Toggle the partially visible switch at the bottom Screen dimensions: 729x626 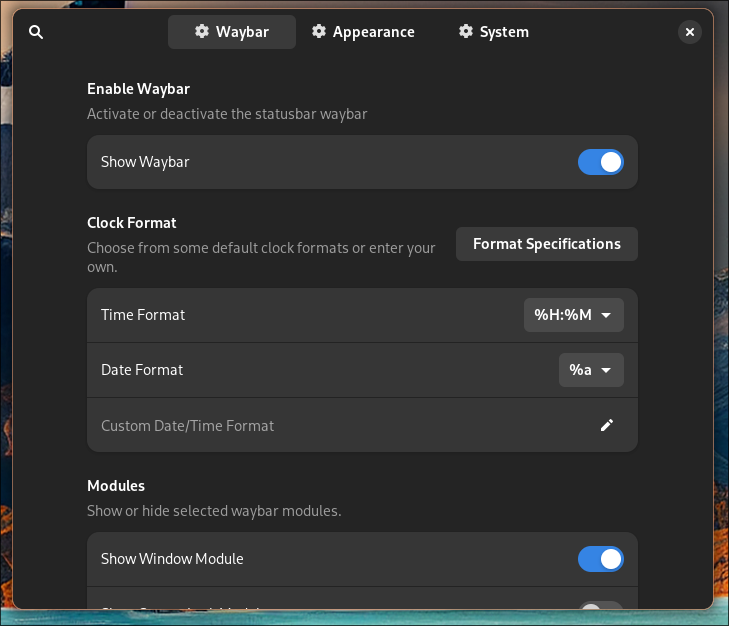pos(600,607)
